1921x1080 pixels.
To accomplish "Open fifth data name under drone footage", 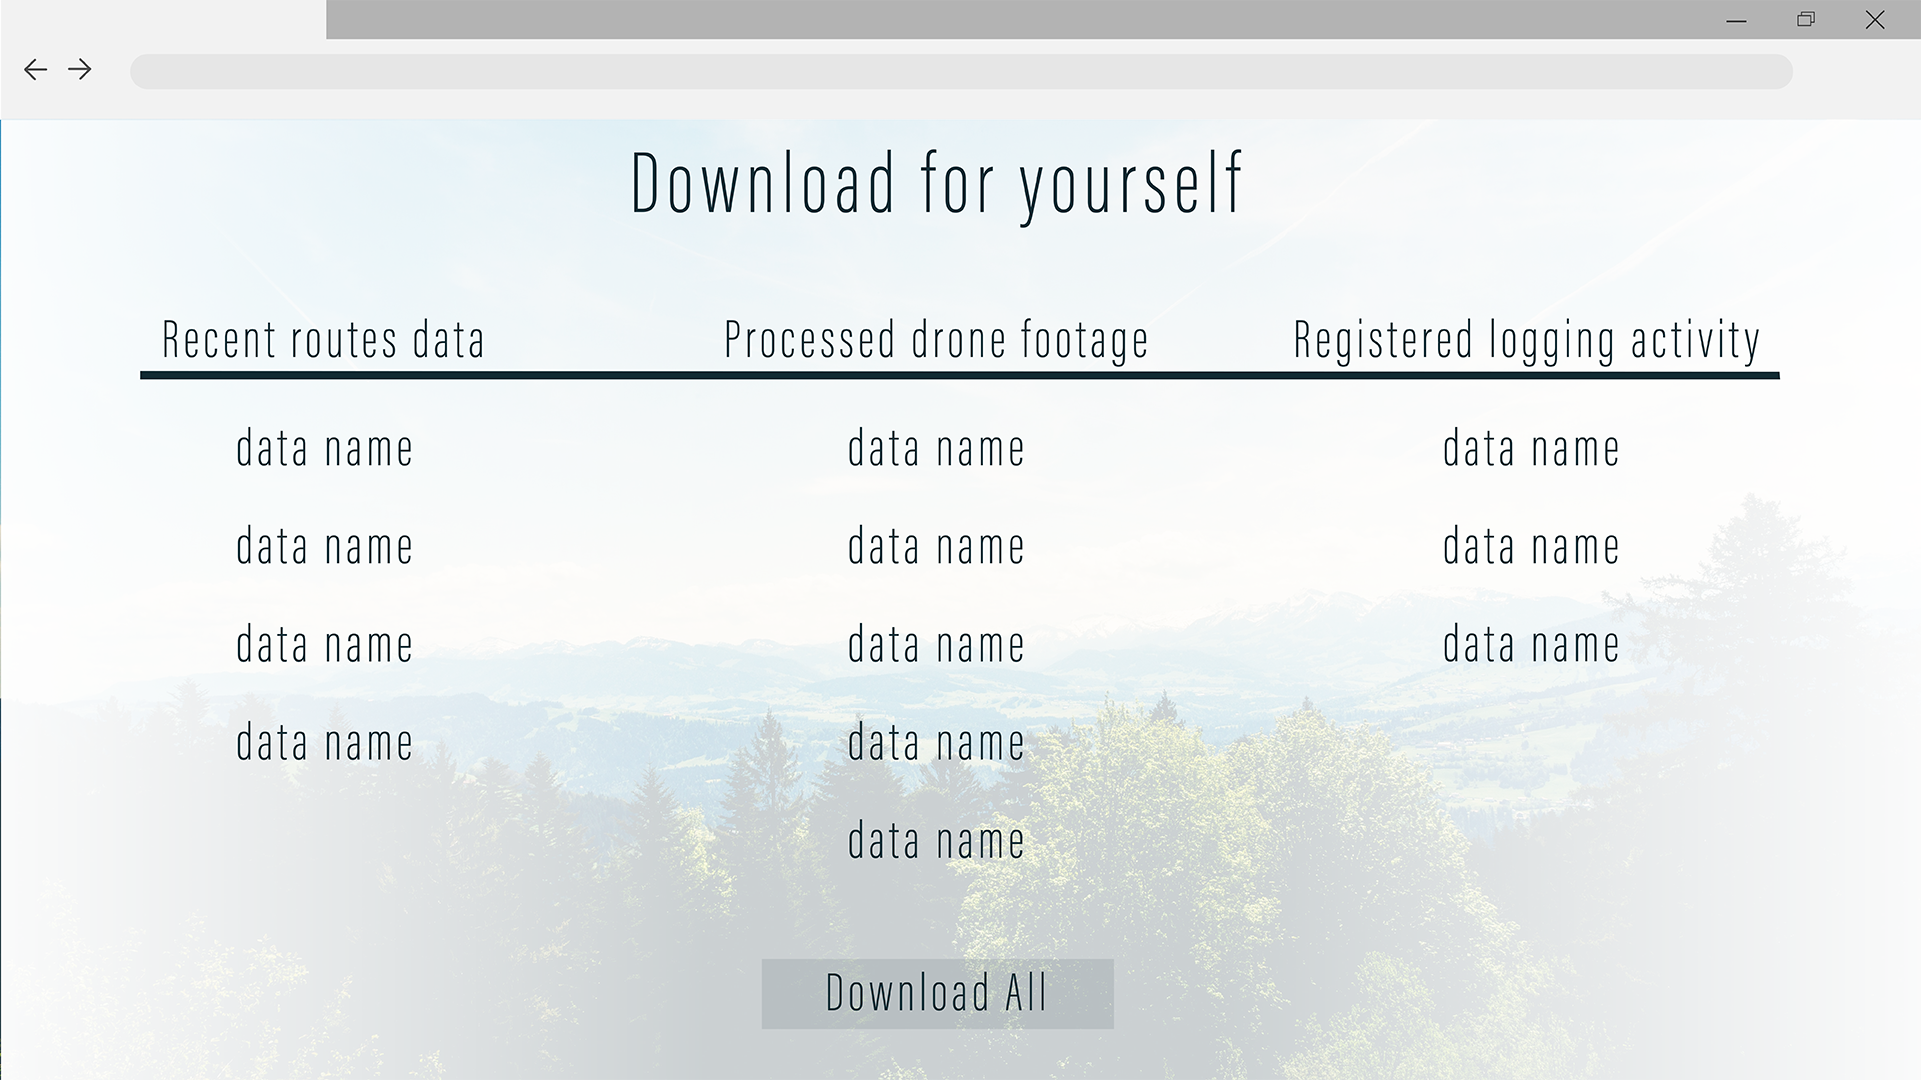I will (936, 841).
